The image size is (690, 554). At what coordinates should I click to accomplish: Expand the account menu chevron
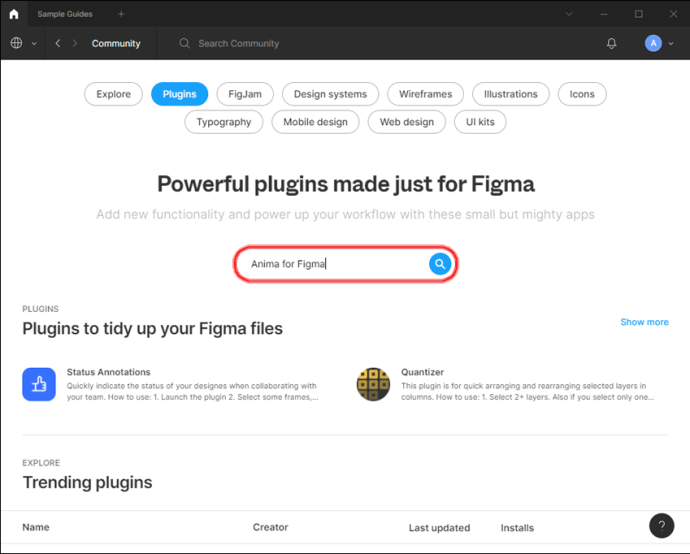(x=671, y=44)
